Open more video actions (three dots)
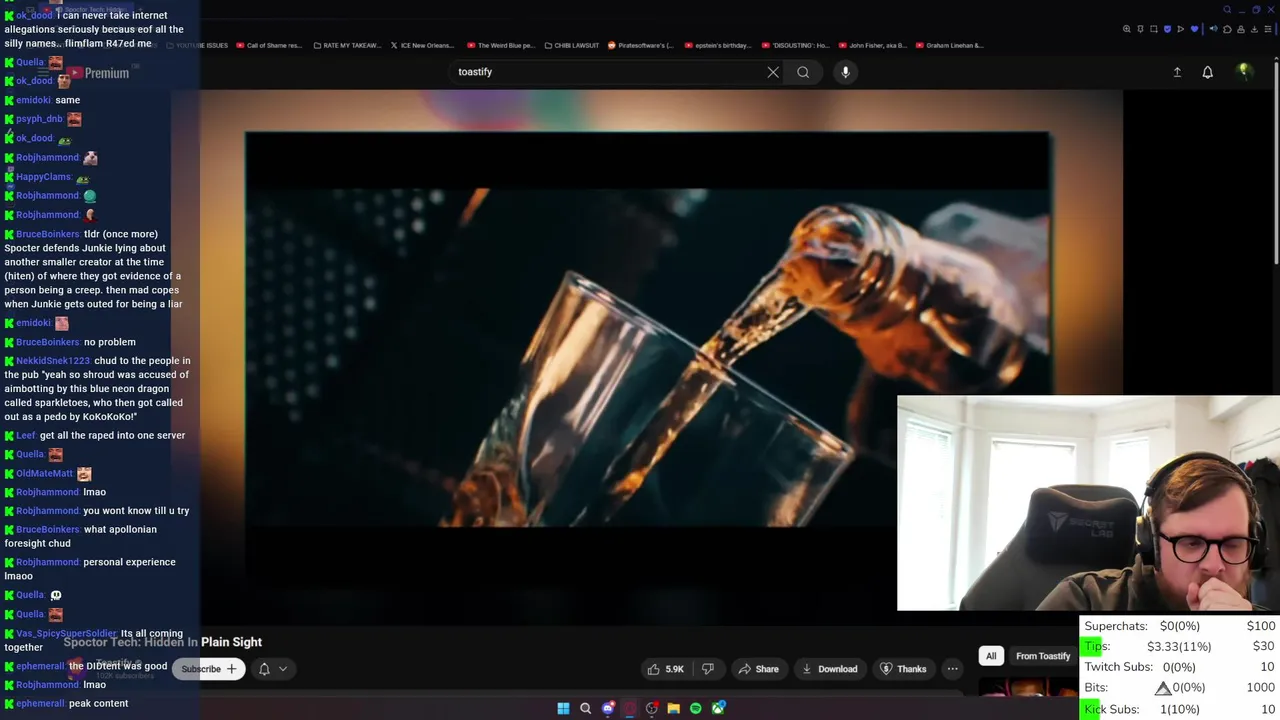The height and width of the screenshot is (720, 1280). pos(953,669)
